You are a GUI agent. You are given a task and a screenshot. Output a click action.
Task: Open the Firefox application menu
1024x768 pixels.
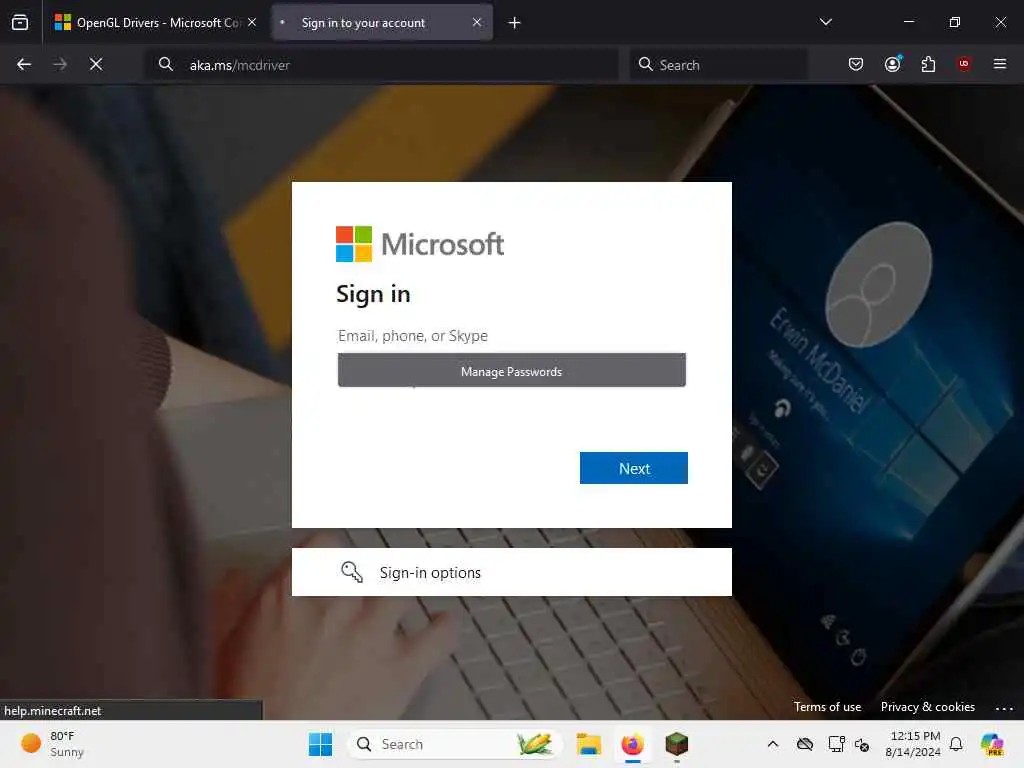pyautogui.click(x=1000, y=64)
